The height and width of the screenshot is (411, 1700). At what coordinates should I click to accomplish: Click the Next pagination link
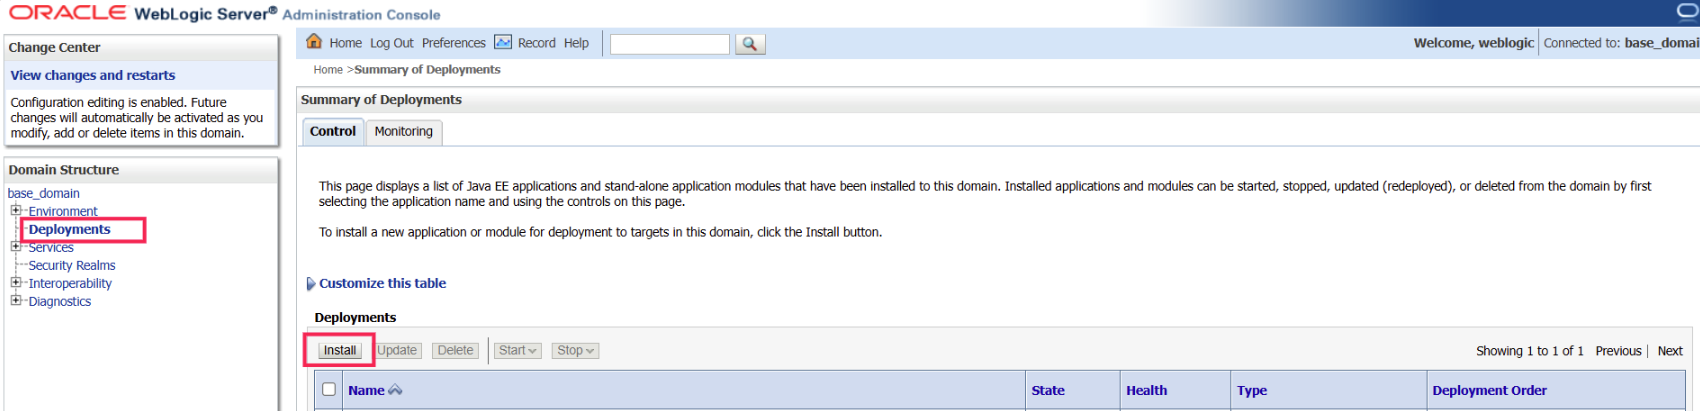1670,350
